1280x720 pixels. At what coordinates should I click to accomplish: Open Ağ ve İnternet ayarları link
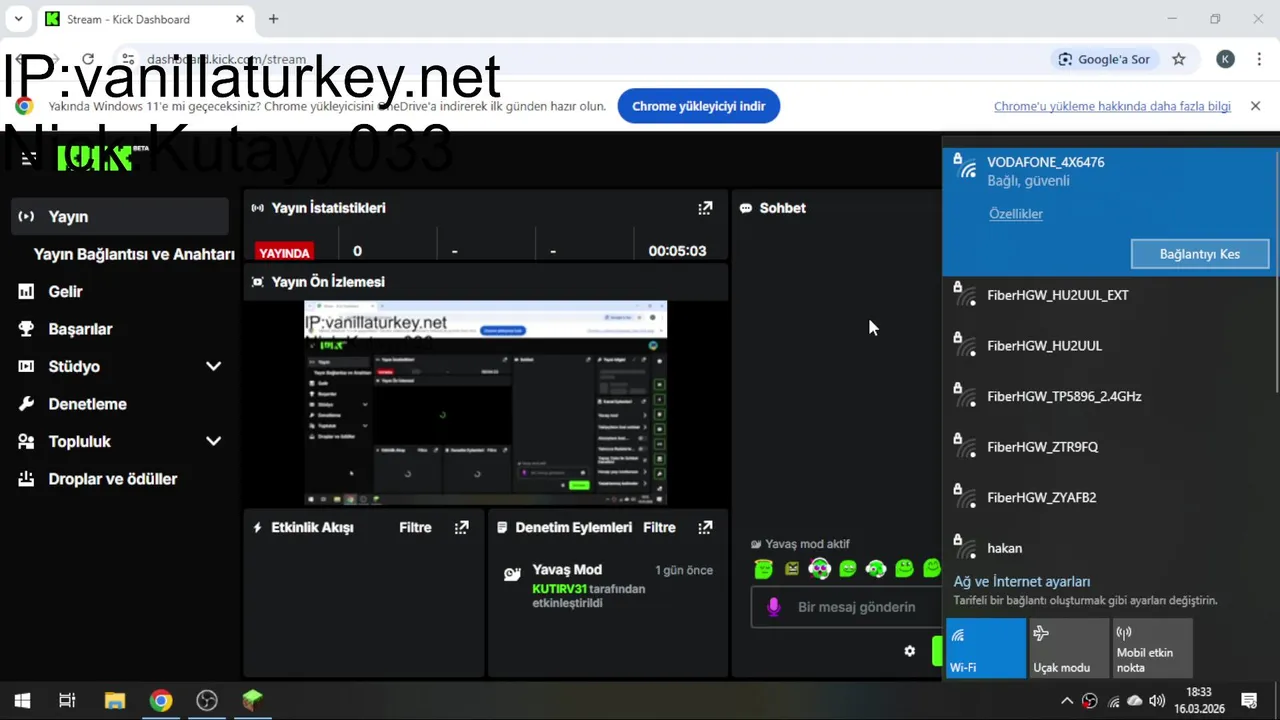click(x=1021, y=582)
